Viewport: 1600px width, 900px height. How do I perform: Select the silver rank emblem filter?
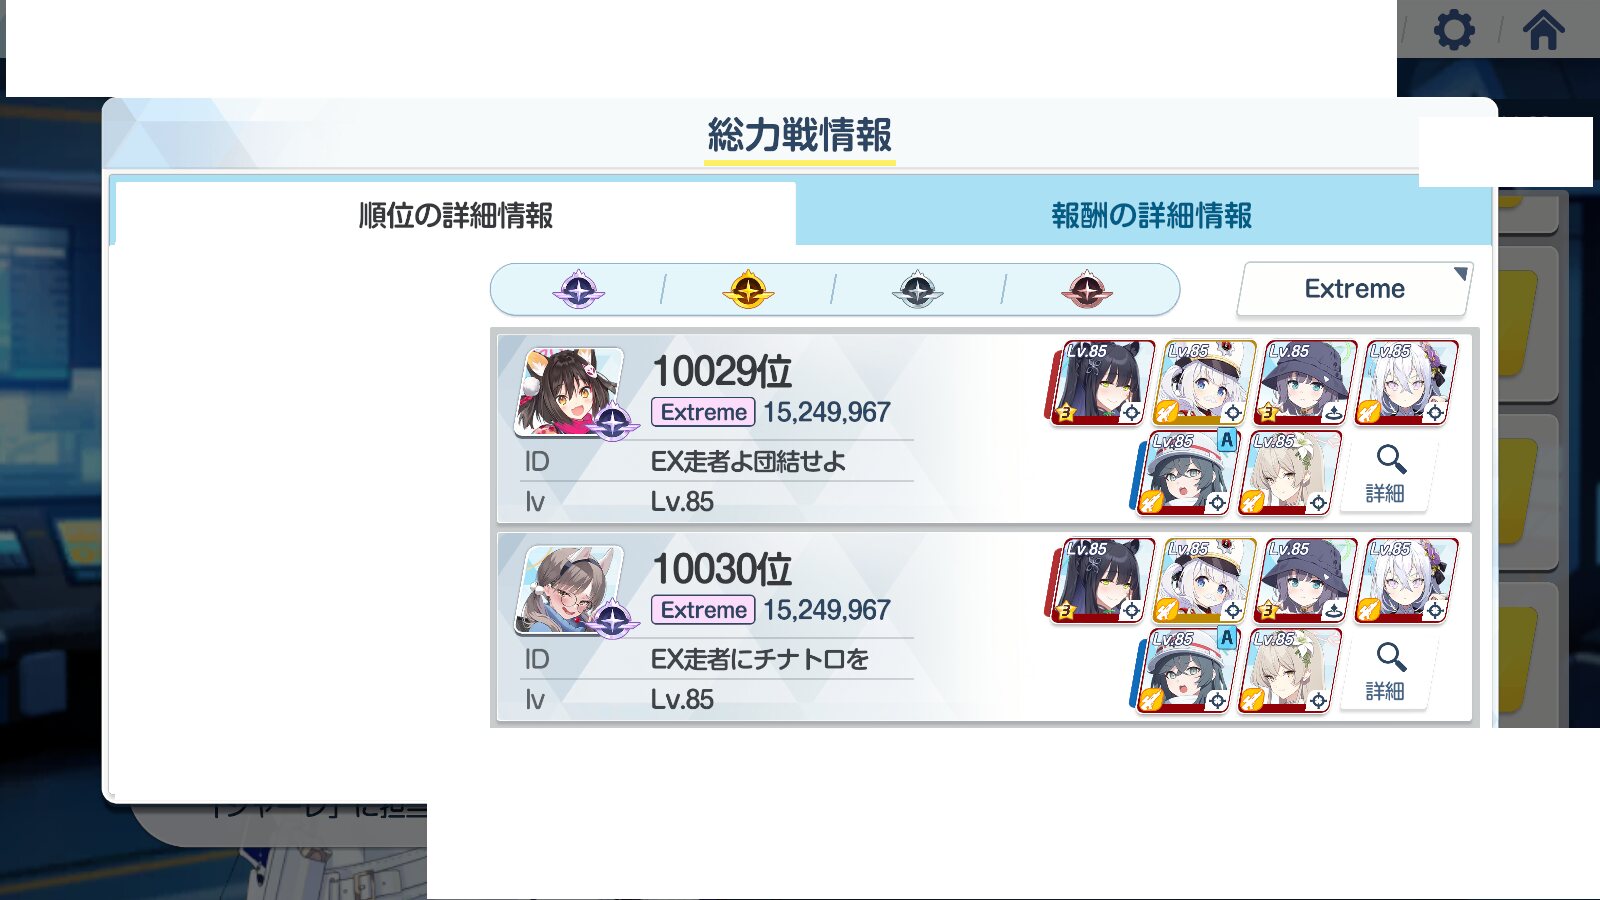917,290
